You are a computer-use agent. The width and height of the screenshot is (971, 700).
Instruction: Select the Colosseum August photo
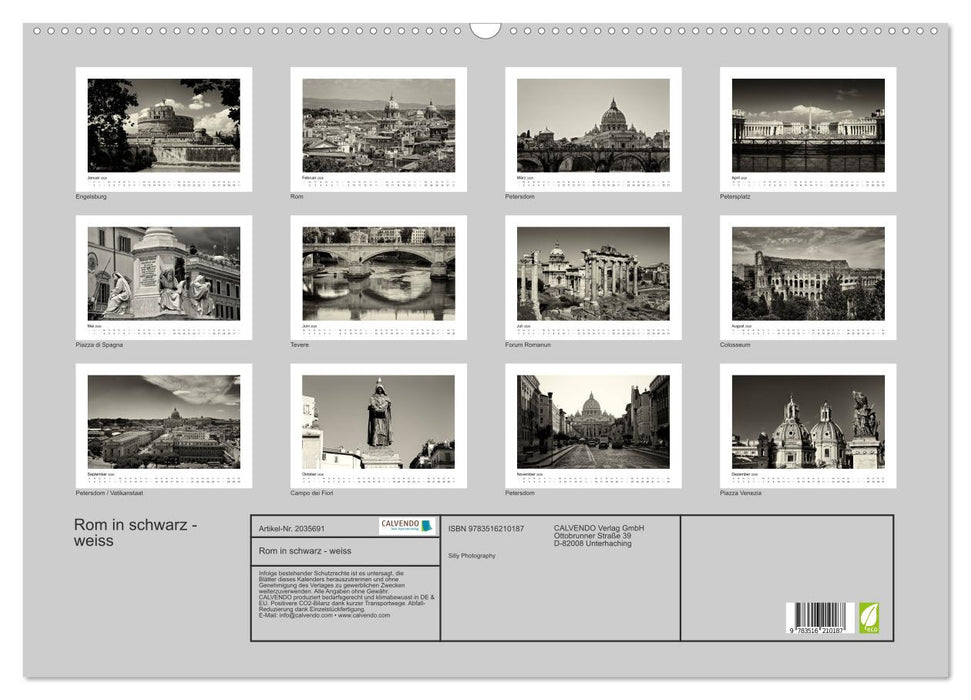tap(808, 273)
